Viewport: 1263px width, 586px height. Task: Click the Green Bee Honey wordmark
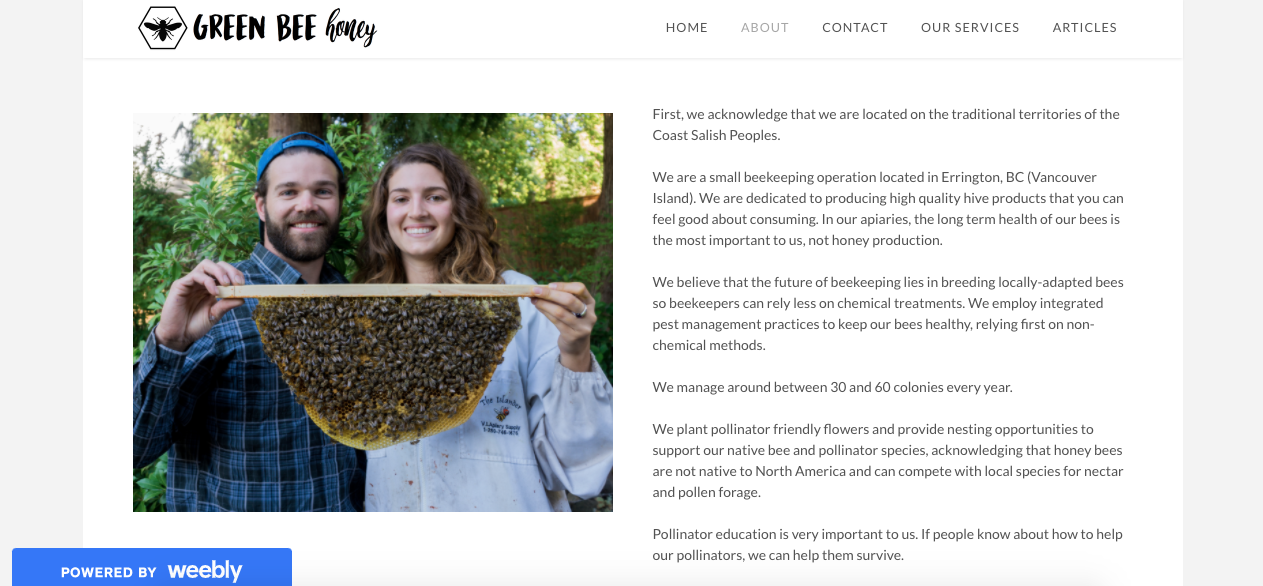285,29
